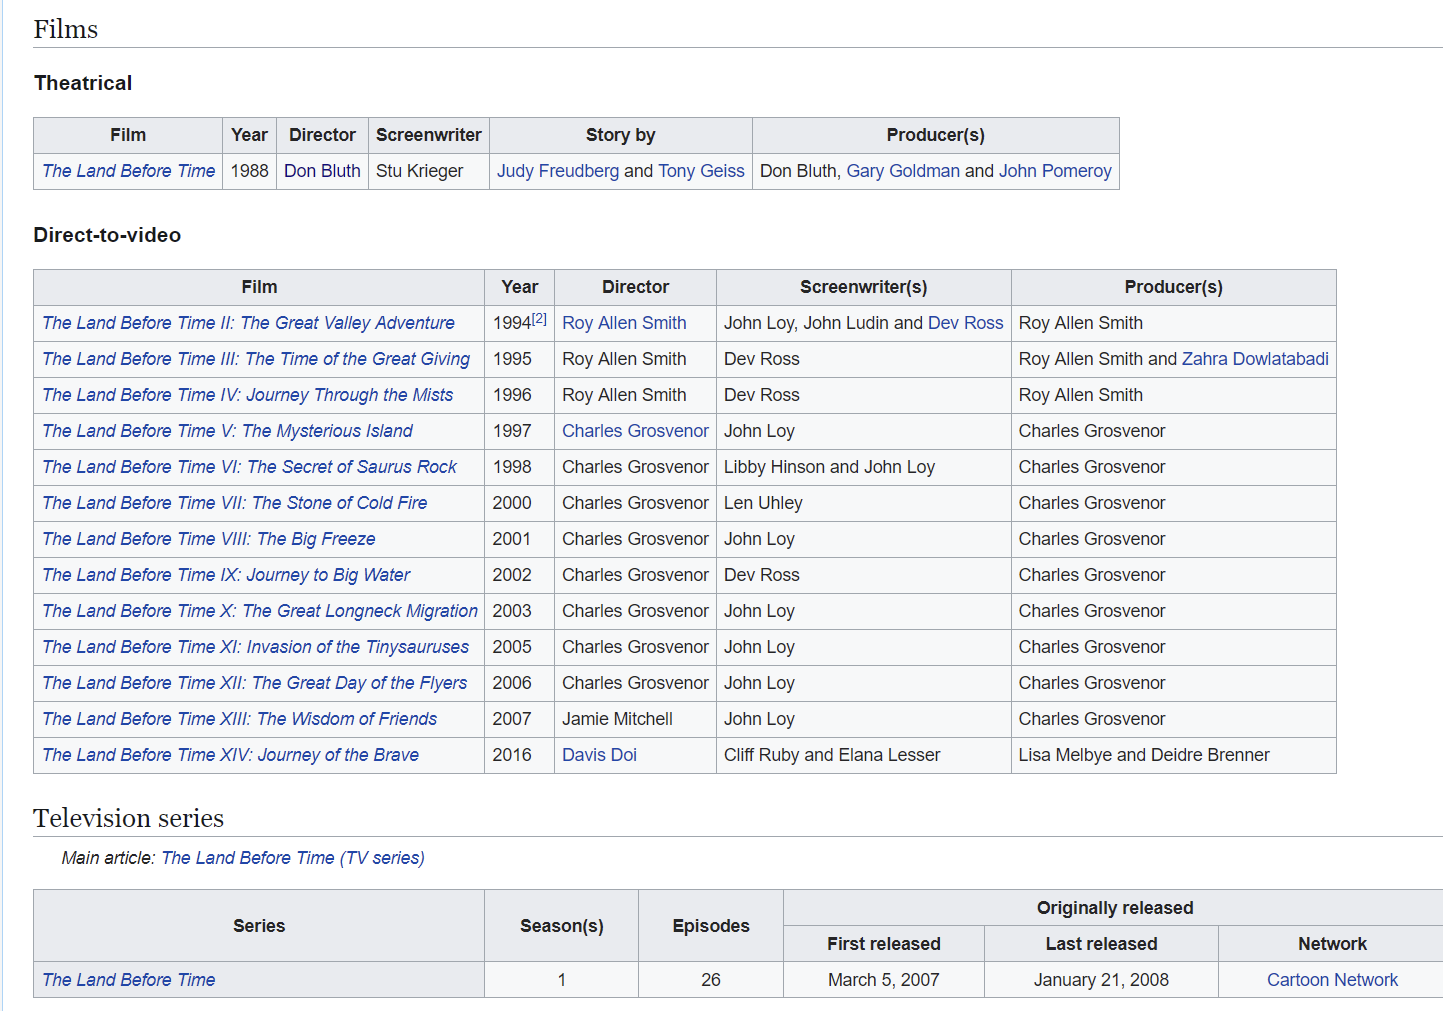
Task: Click the Season(s) column header
Action: [x=562, y=926]
